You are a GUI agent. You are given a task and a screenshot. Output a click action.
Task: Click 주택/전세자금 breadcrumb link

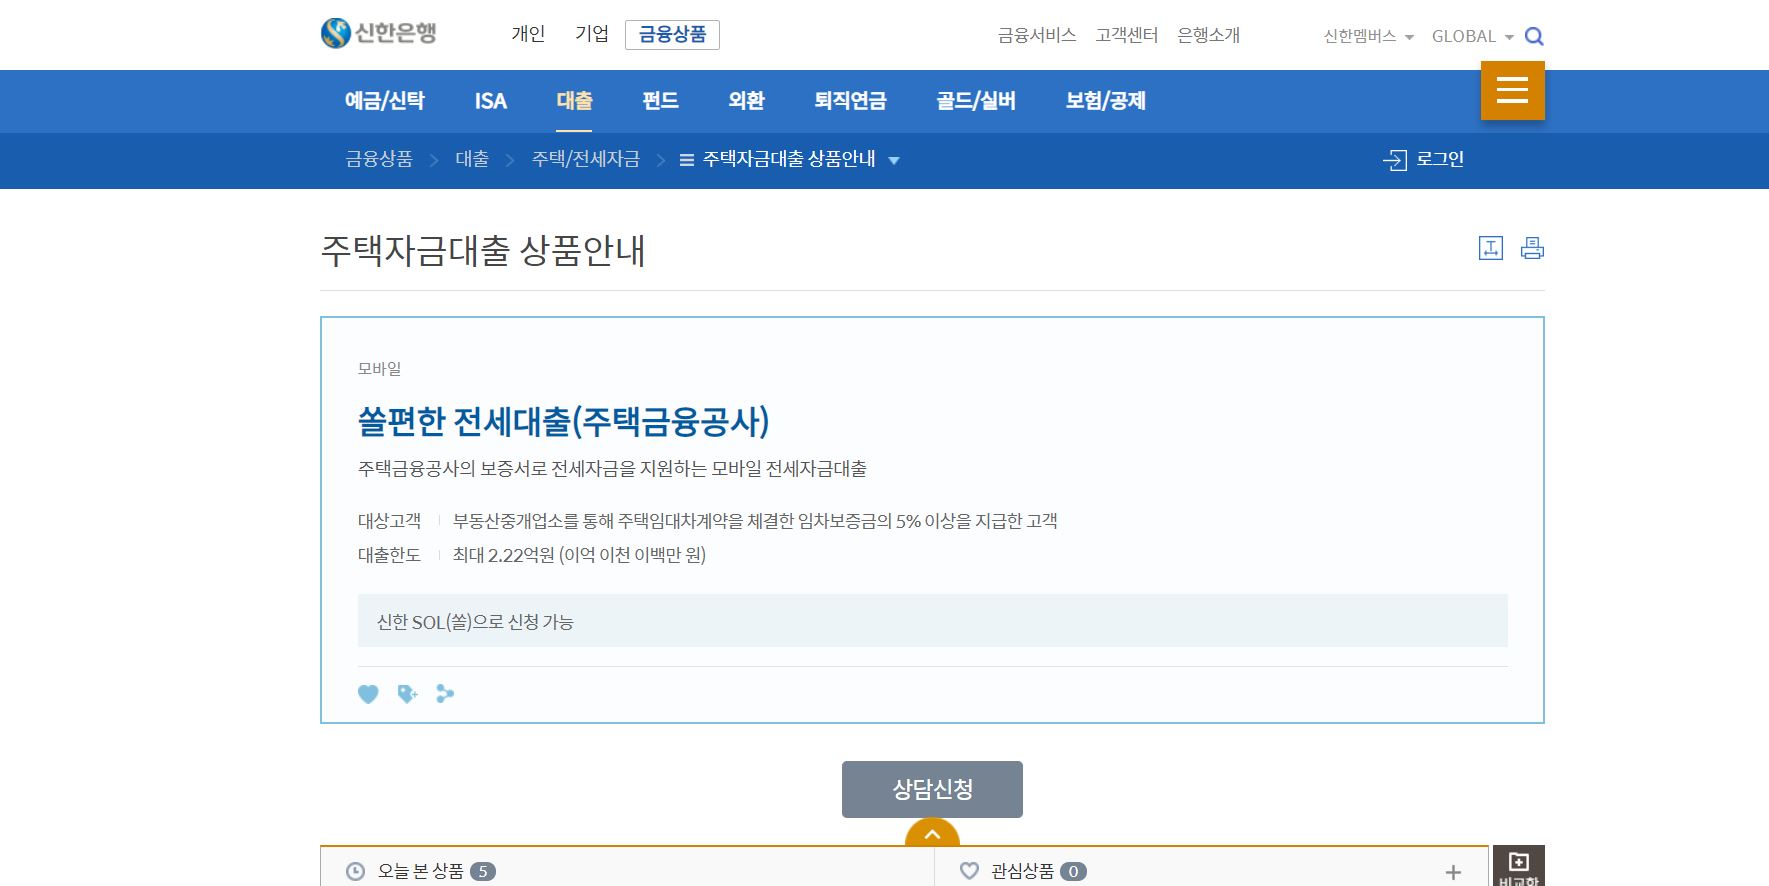[x=586, y=159]
